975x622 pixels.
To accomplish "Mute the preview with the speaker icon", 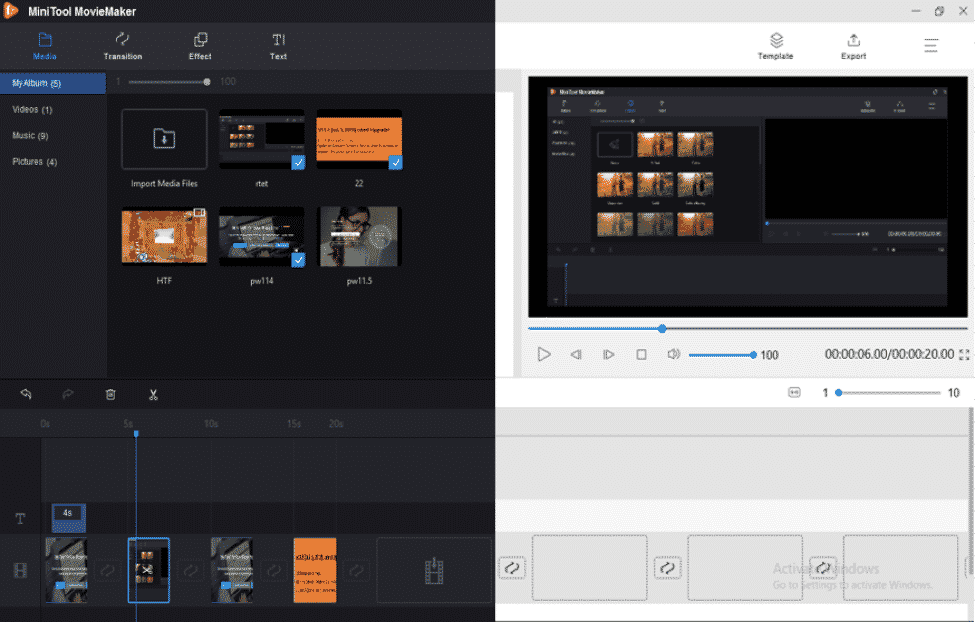I will pos(673,354).
